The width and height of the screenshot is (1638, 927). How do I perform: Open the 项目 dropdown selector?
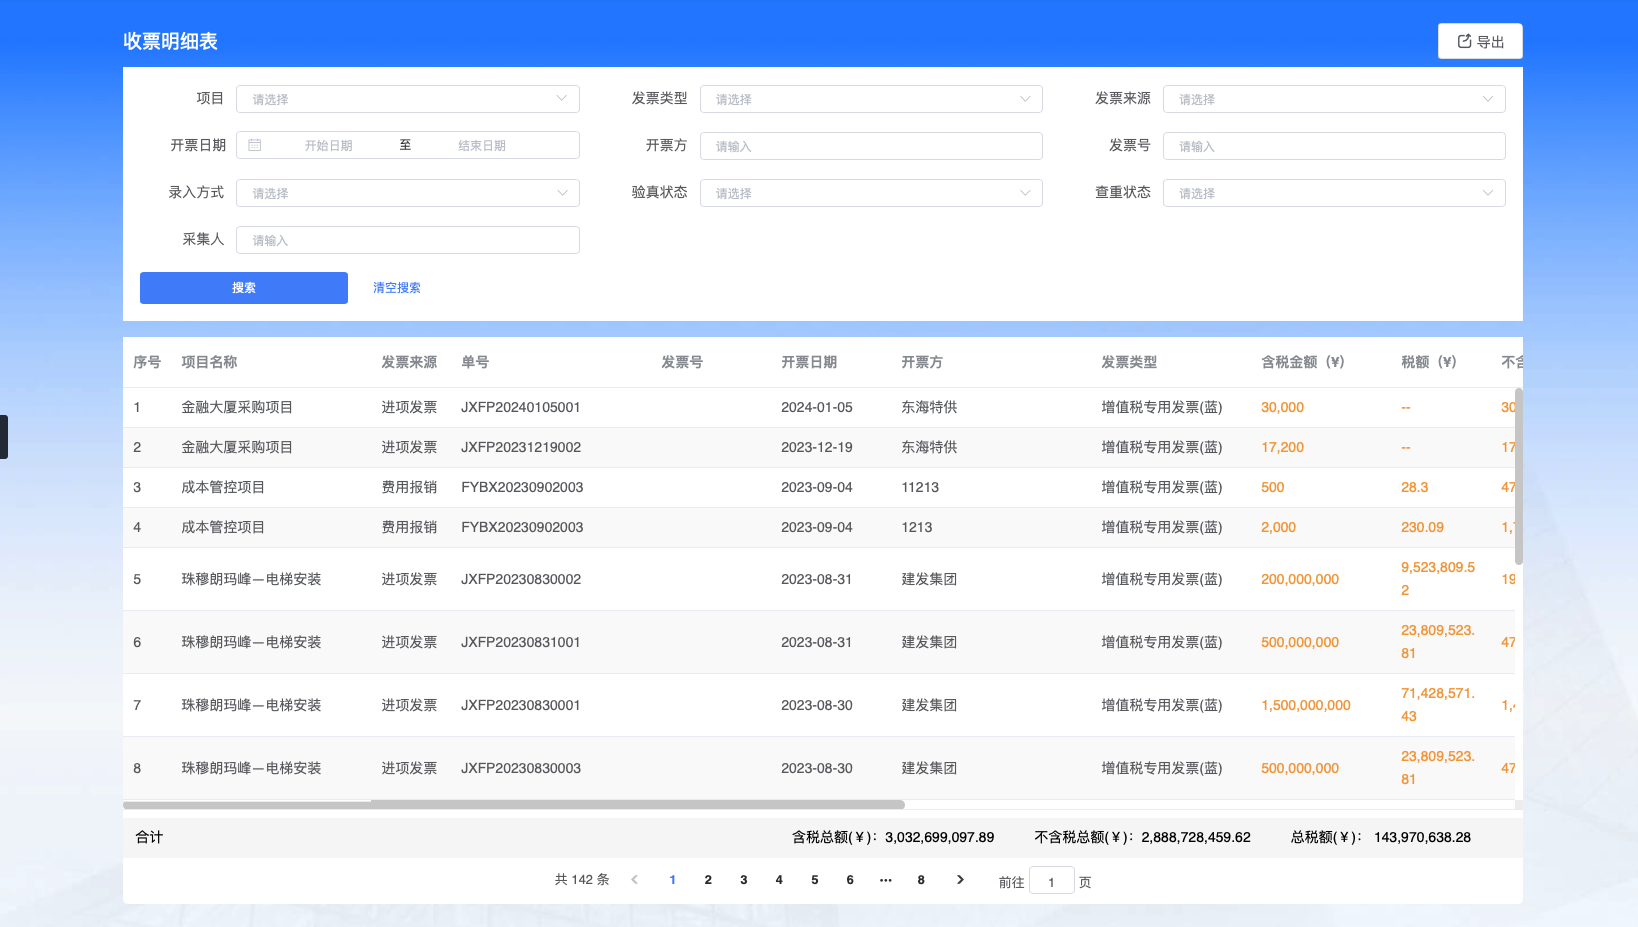click(407, 99)
